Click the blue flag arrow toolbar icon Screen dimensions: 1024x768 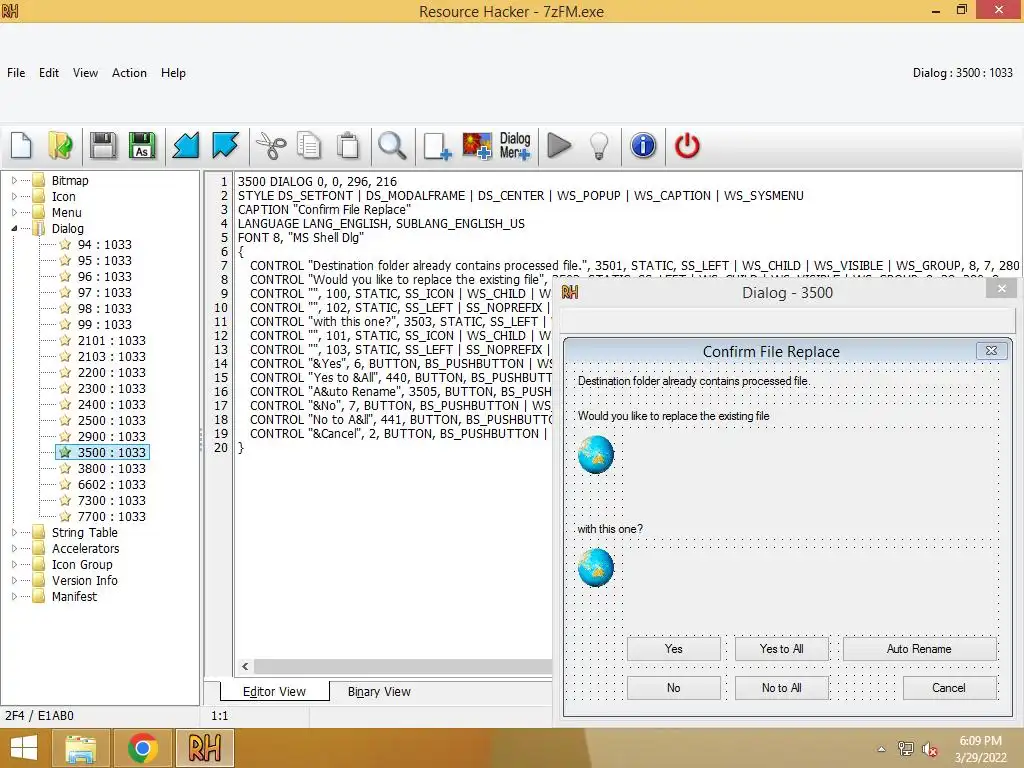click(x=225, y=145)
